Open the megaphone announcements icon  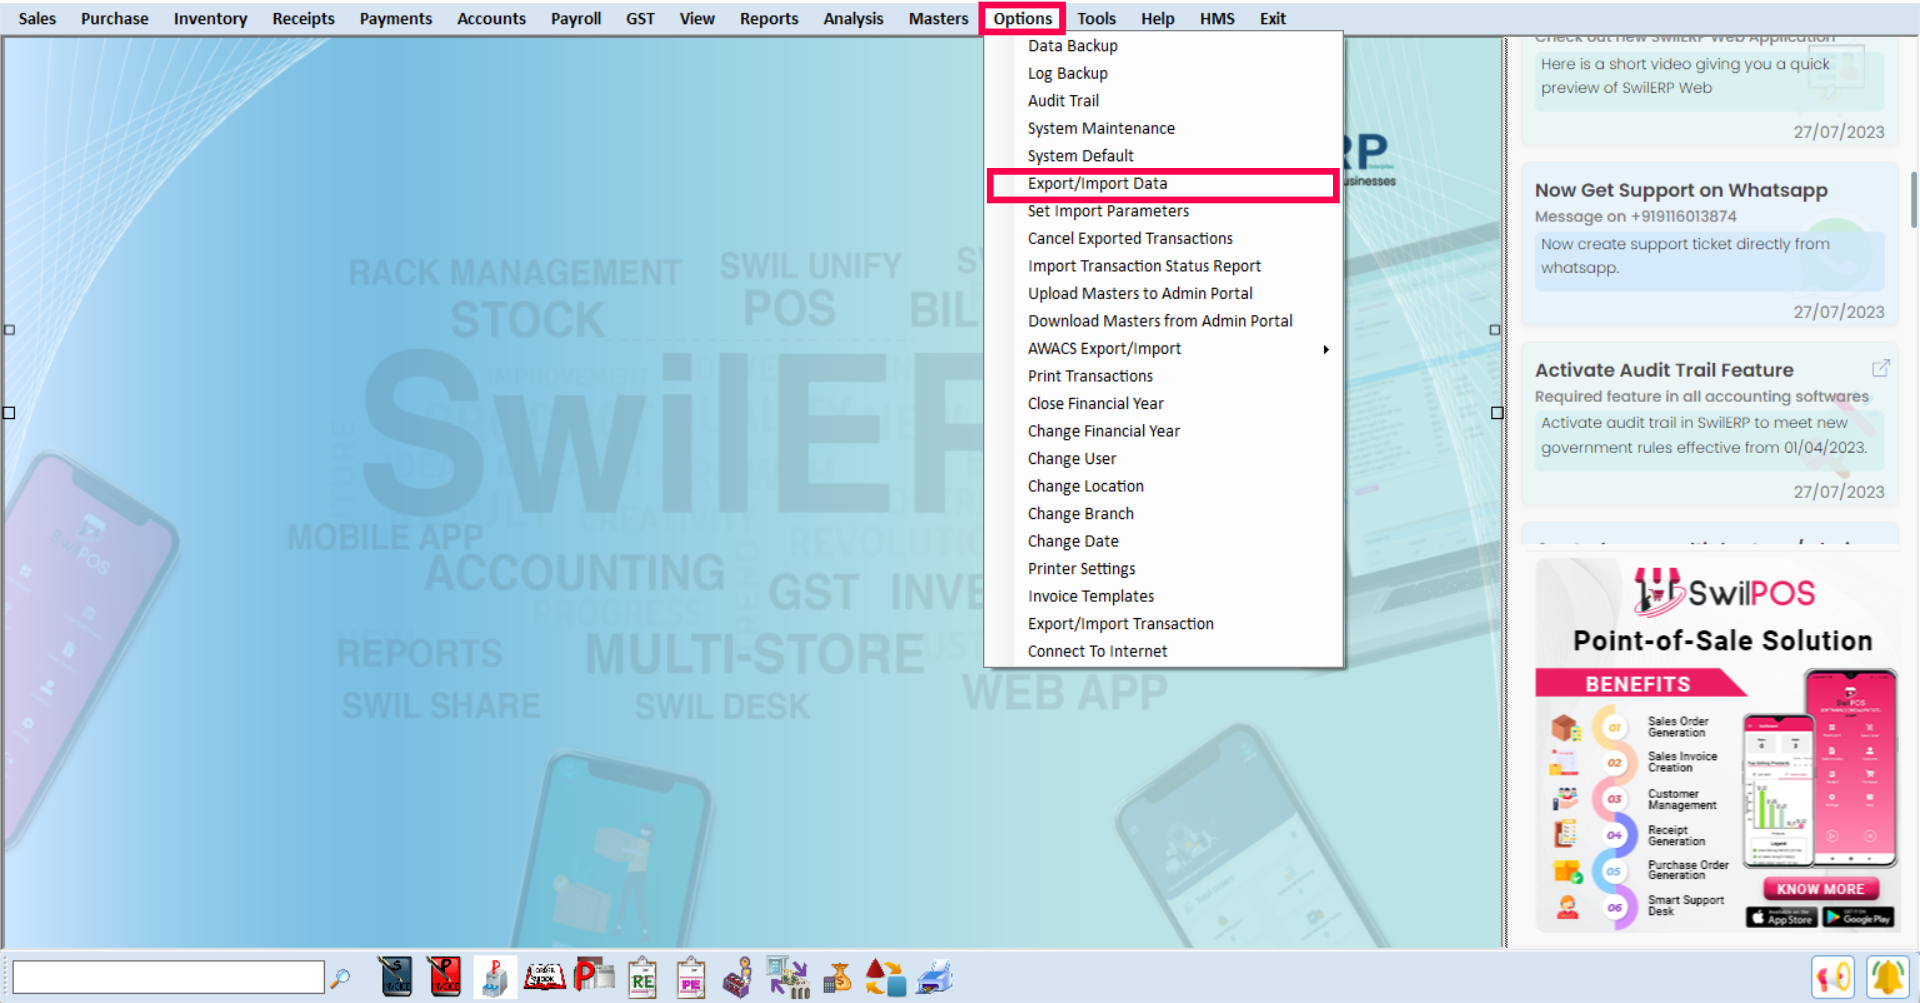tap(1833, 977)
